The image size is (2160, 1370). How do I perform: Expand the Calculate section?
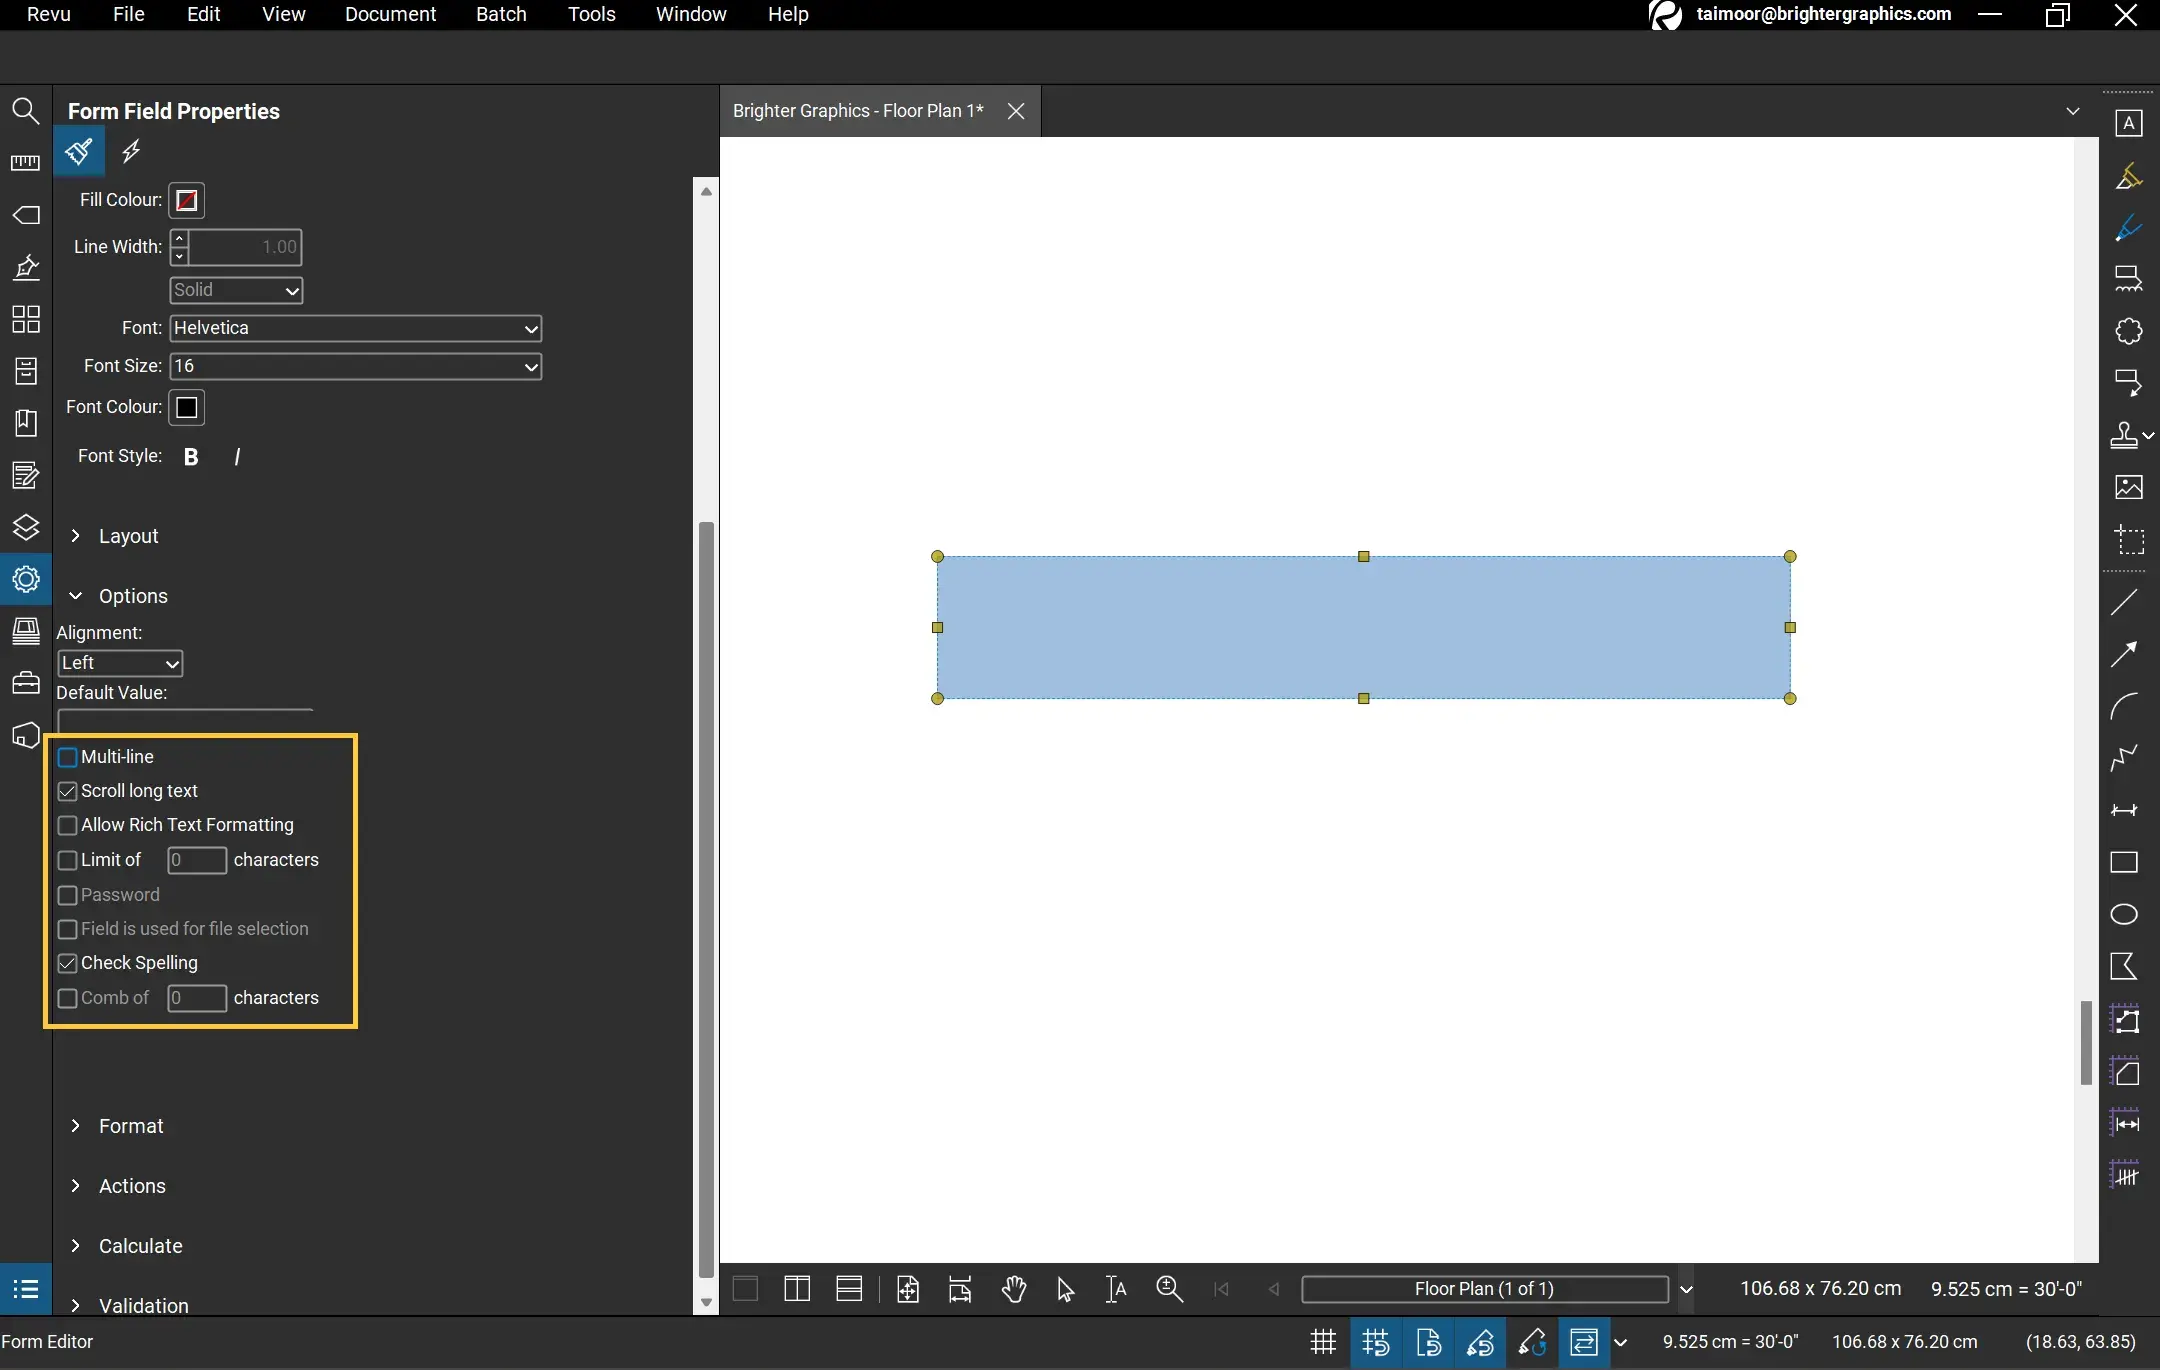[x=76, y=1246]
